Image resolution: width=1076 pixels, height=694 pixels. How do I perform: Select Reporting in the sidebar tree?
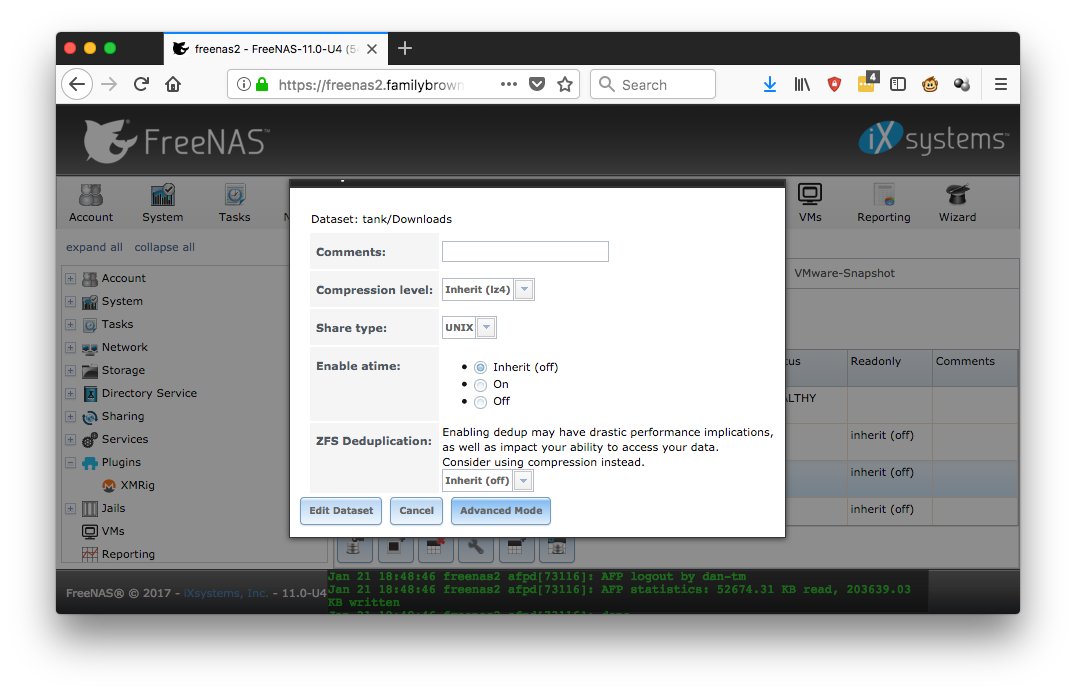click(x=128, y=554)
